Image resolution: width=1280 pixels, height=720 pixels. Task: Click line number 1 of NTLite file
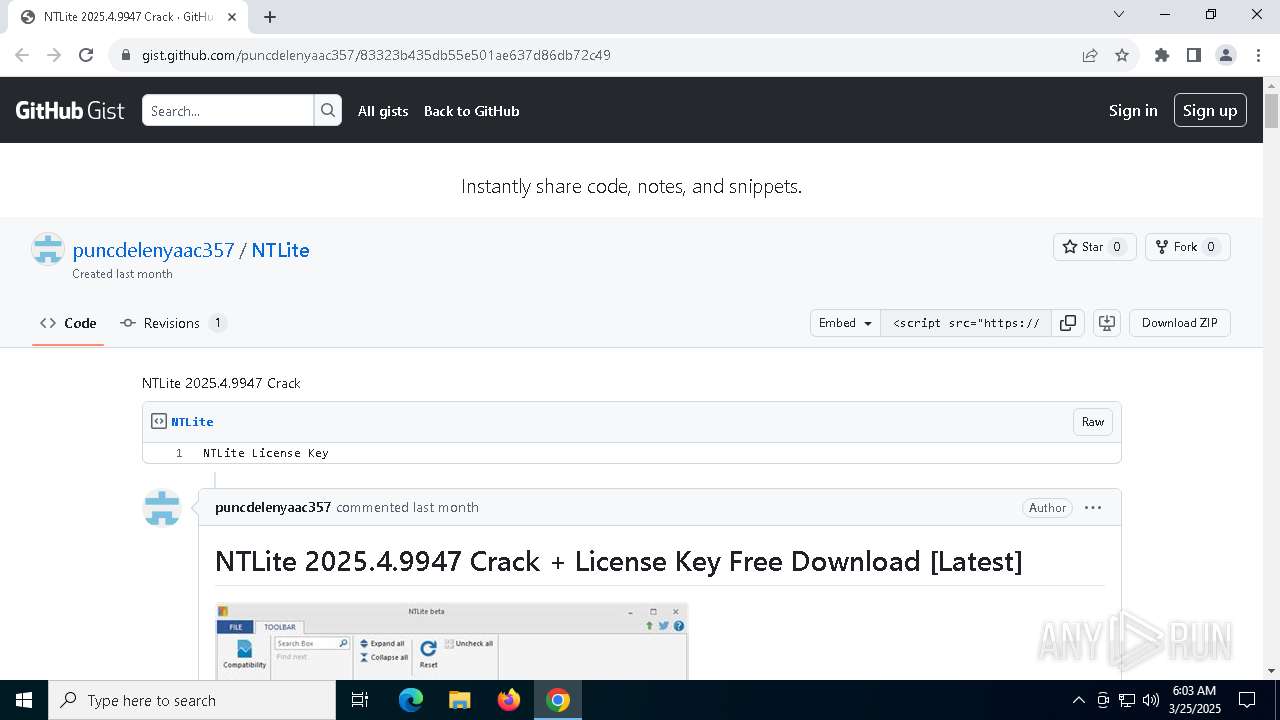179,453
